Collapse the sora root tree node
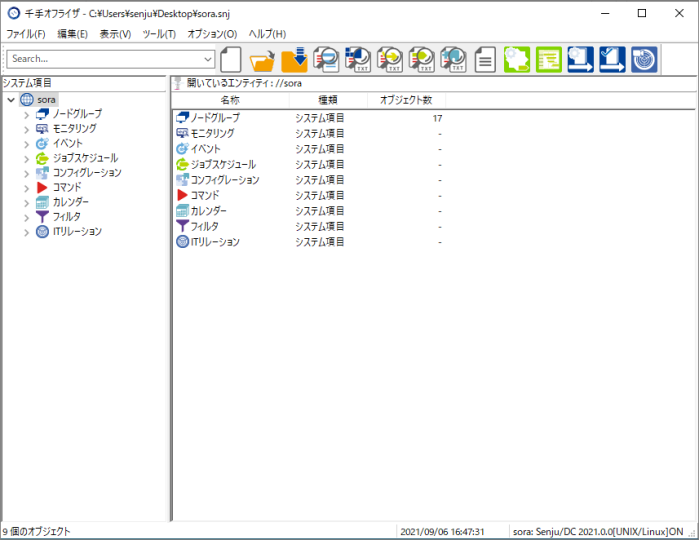The height and width of the screenshot is (540, 699). 12,100
